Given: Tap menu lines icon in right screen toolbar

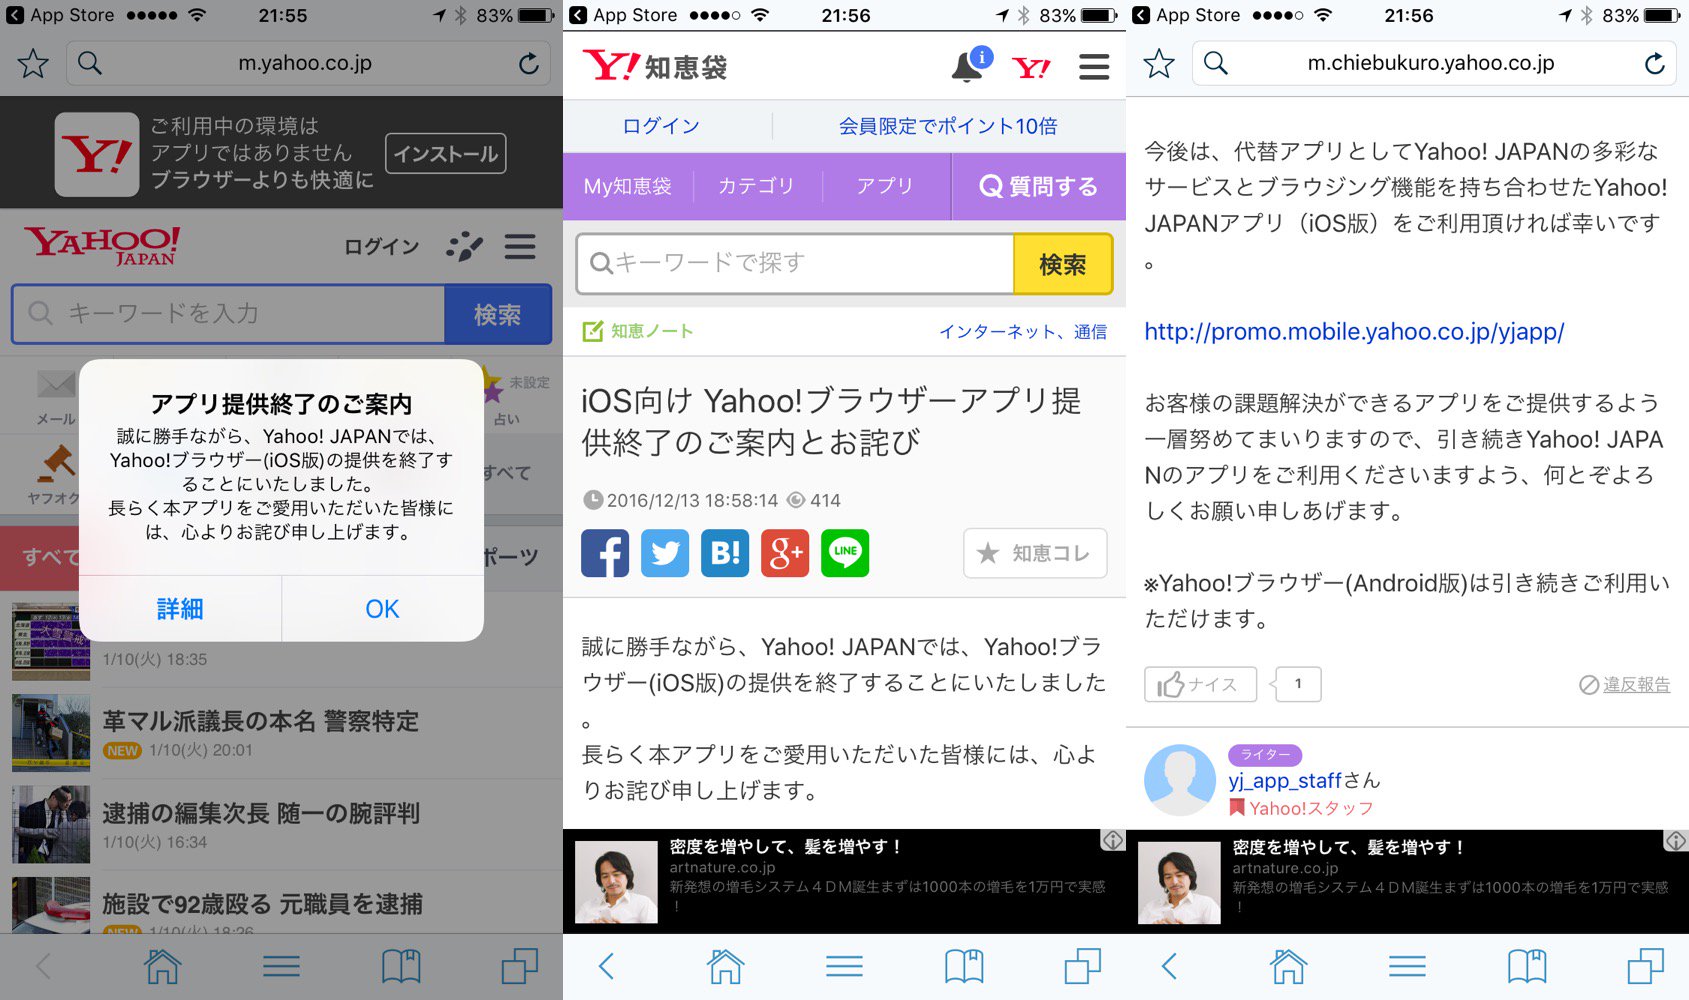Looking at the screenshot, I should (1407, 966).
